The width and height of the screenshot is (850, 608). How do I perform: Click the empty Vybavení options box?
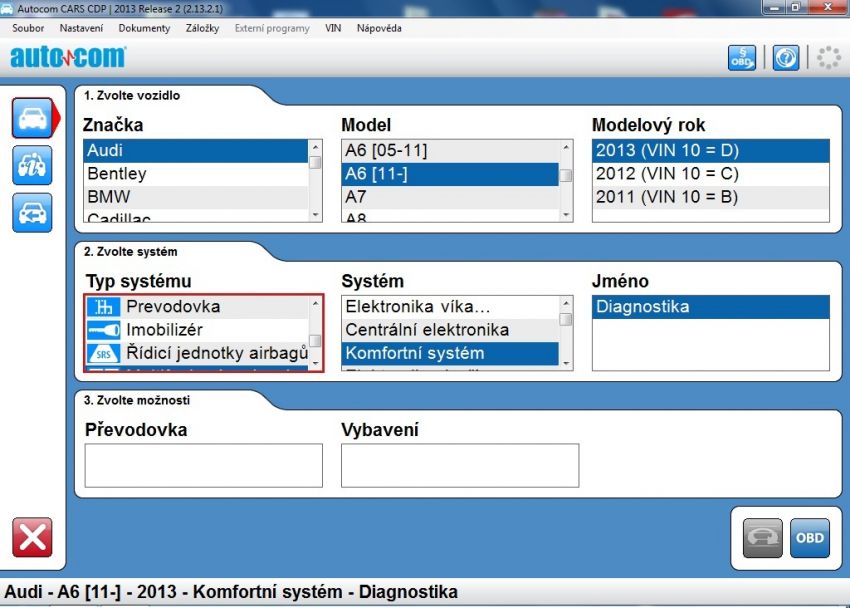tap(460, 465)
